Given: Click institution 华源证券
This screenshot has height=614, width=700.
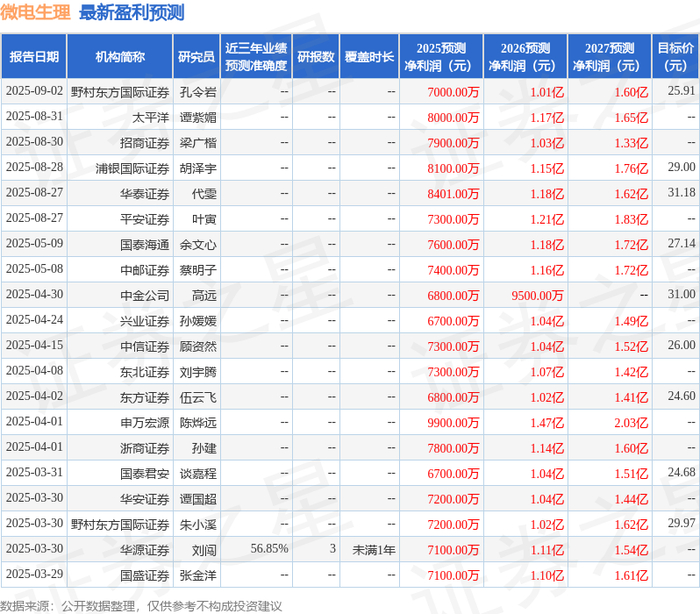Looking at the screenshot, I should point(144,551).
